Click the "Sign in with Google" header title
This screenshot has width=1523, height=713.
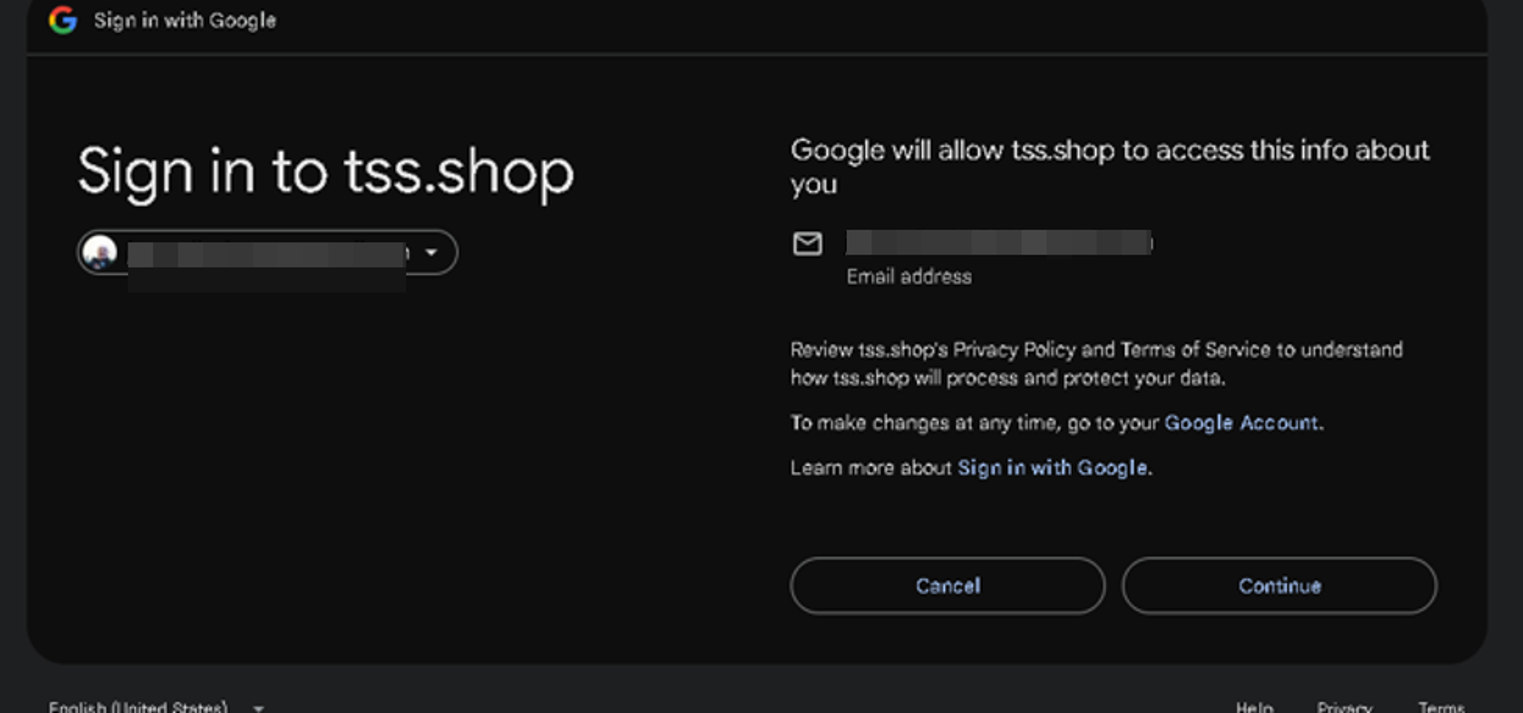(185, 20)
